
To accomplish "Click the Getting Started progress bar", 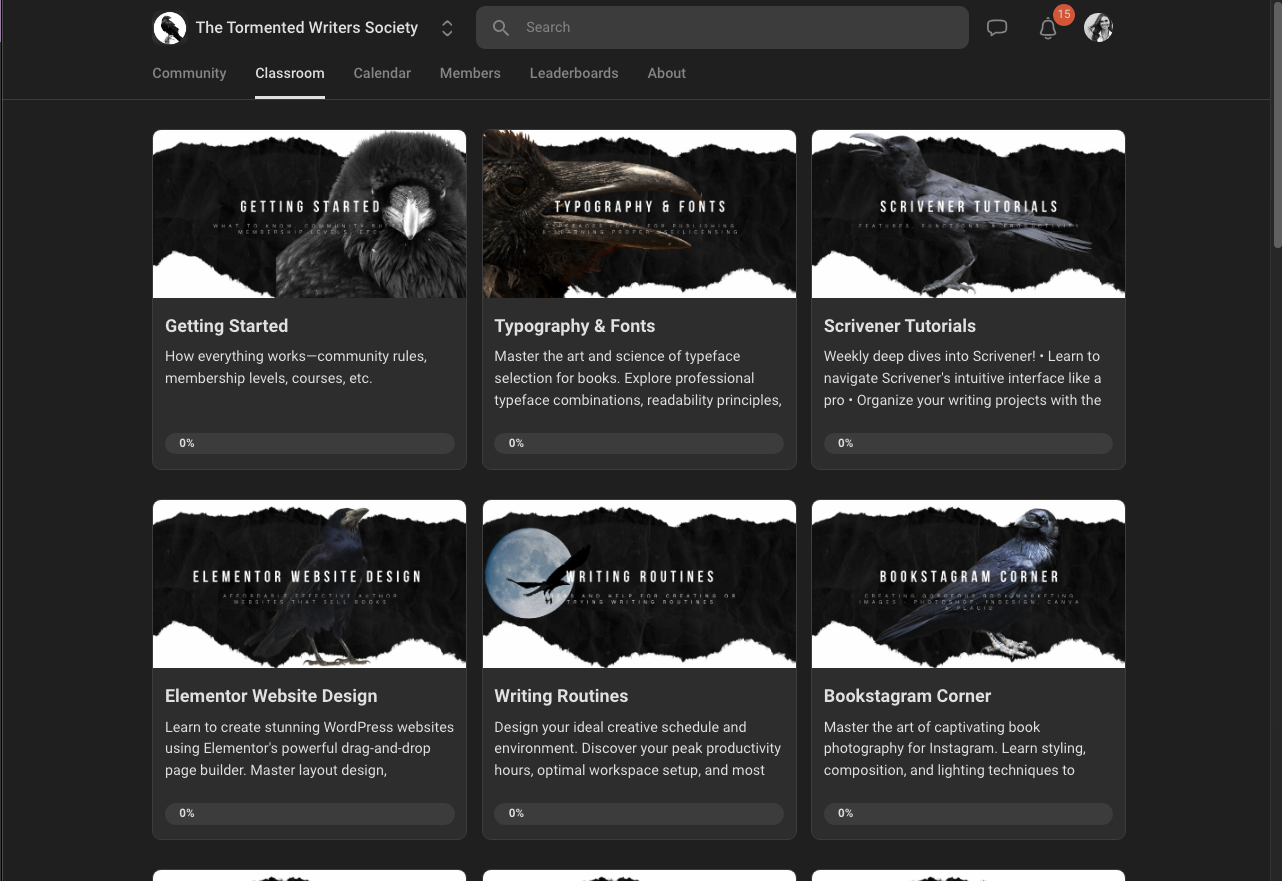I will 309,443.
